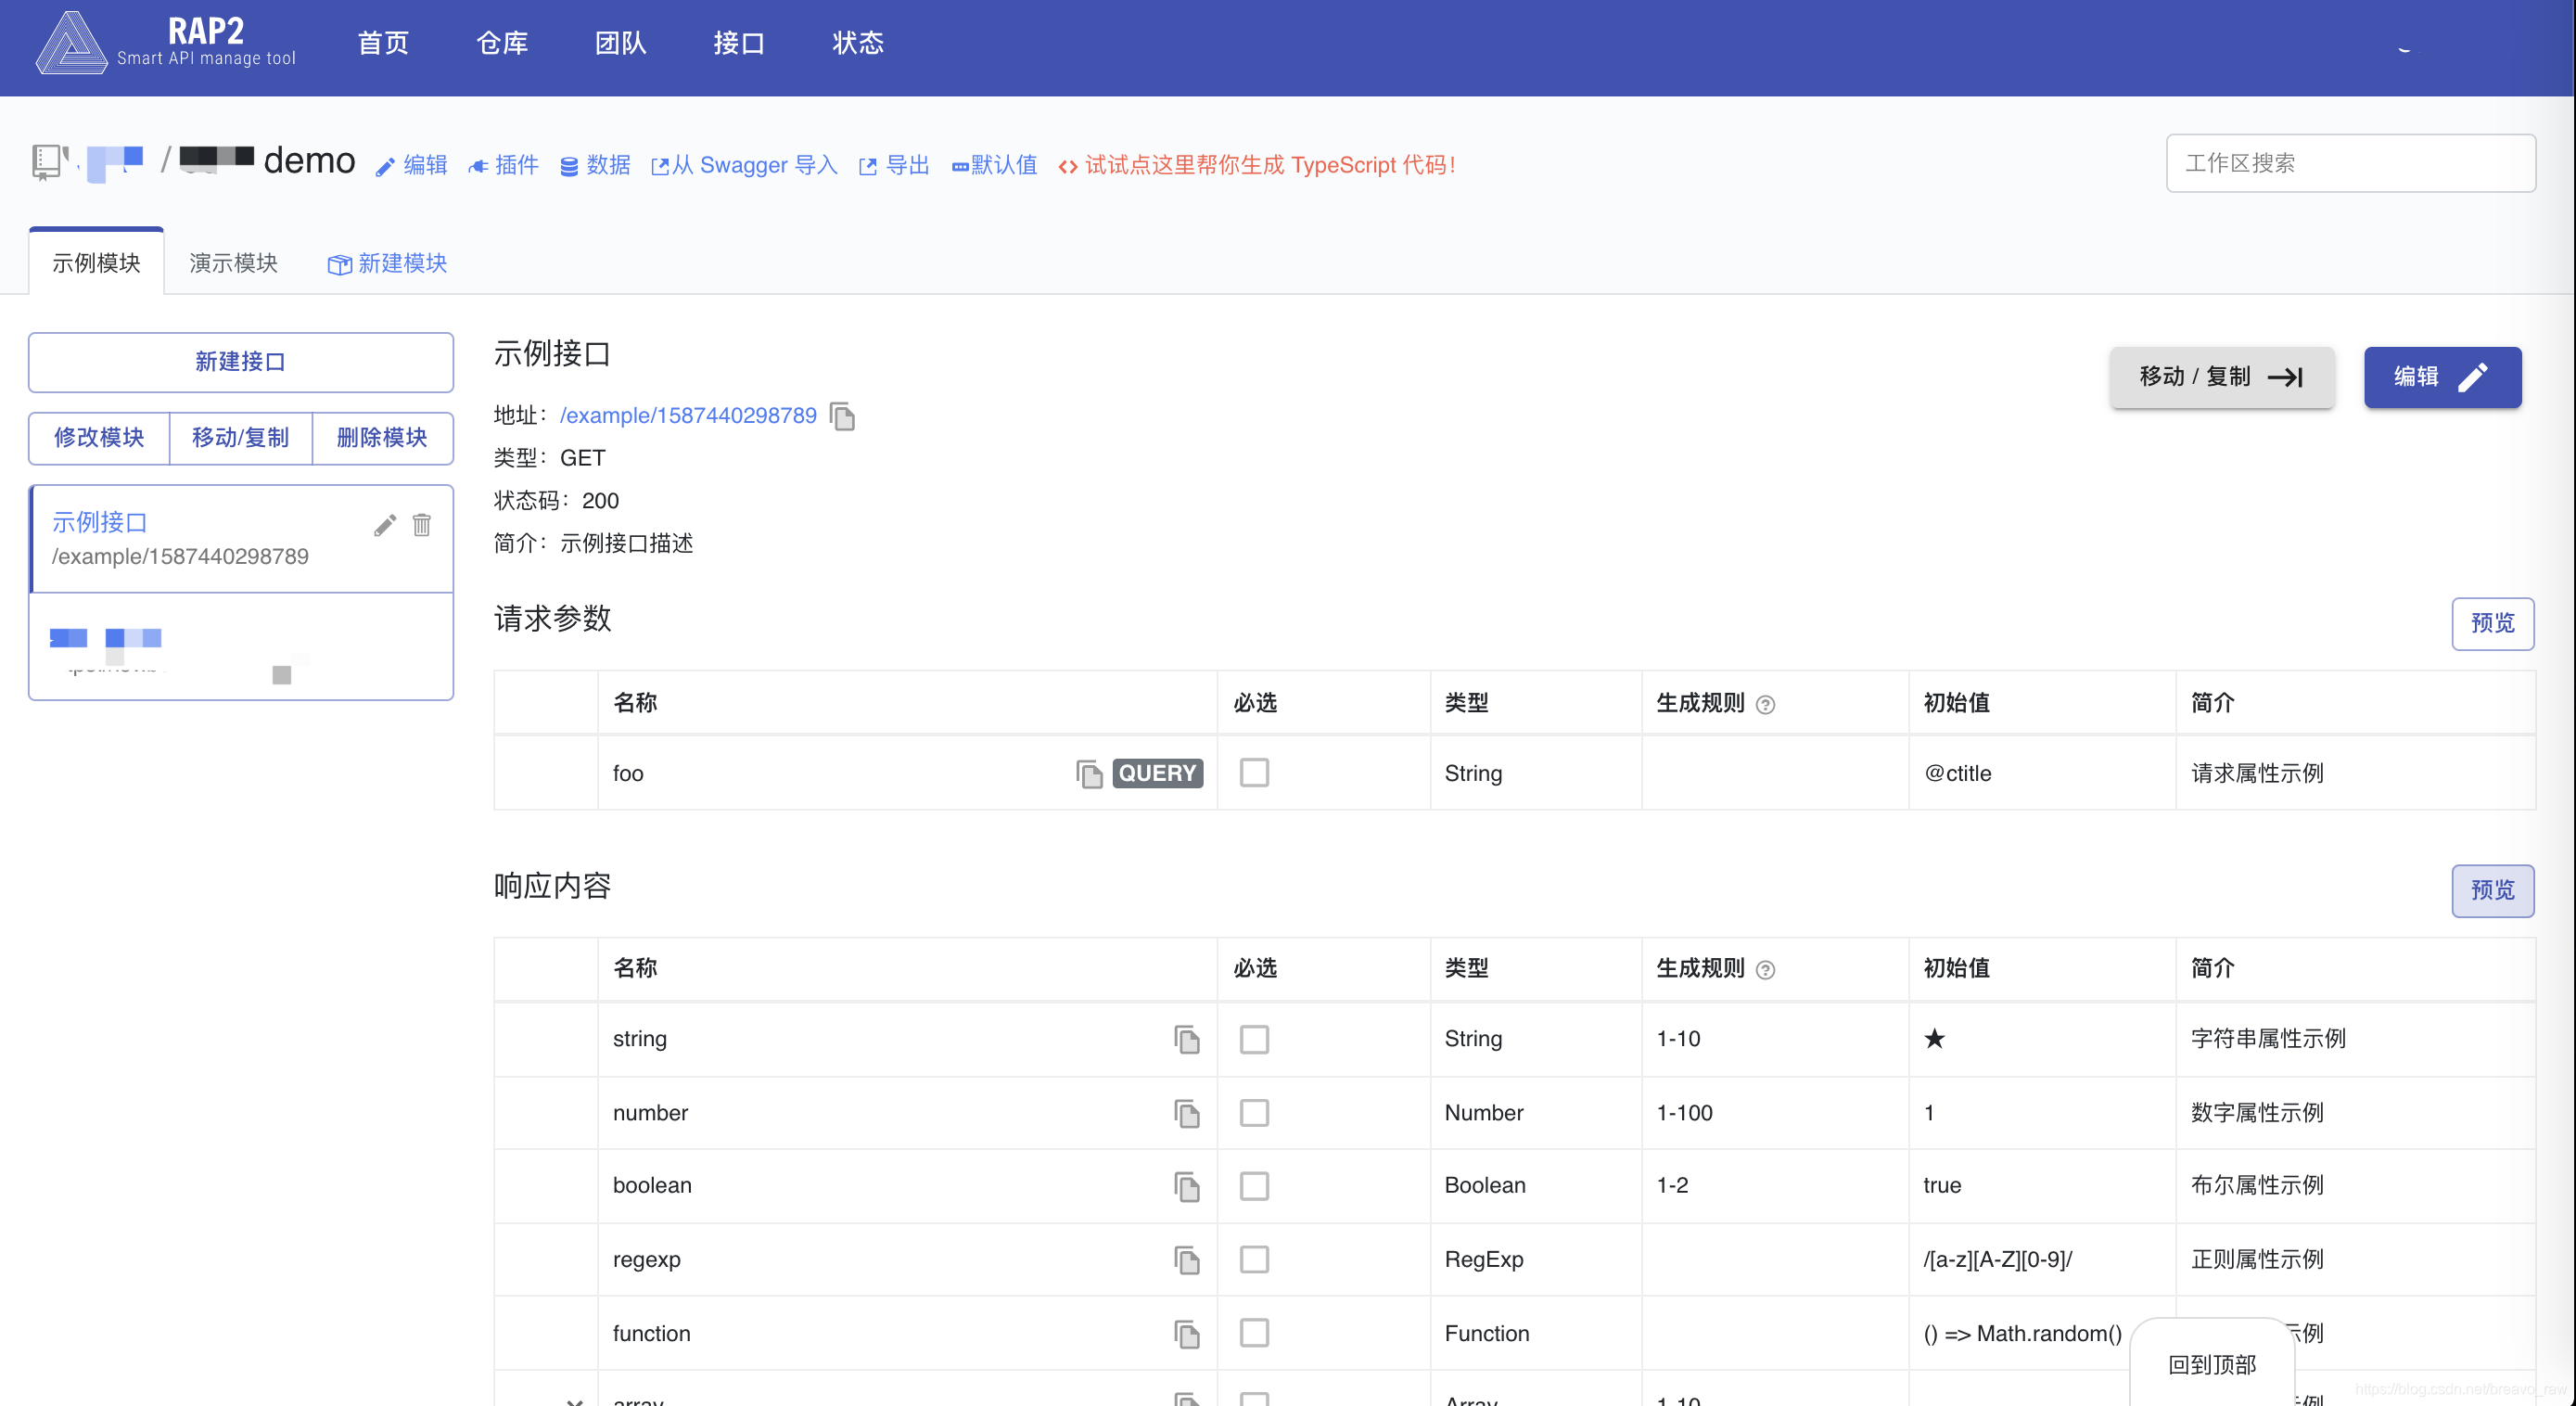Viewport: 2576px width, 1406px height.
Task: Click the 修改模块 button
Action: (99, 438)
